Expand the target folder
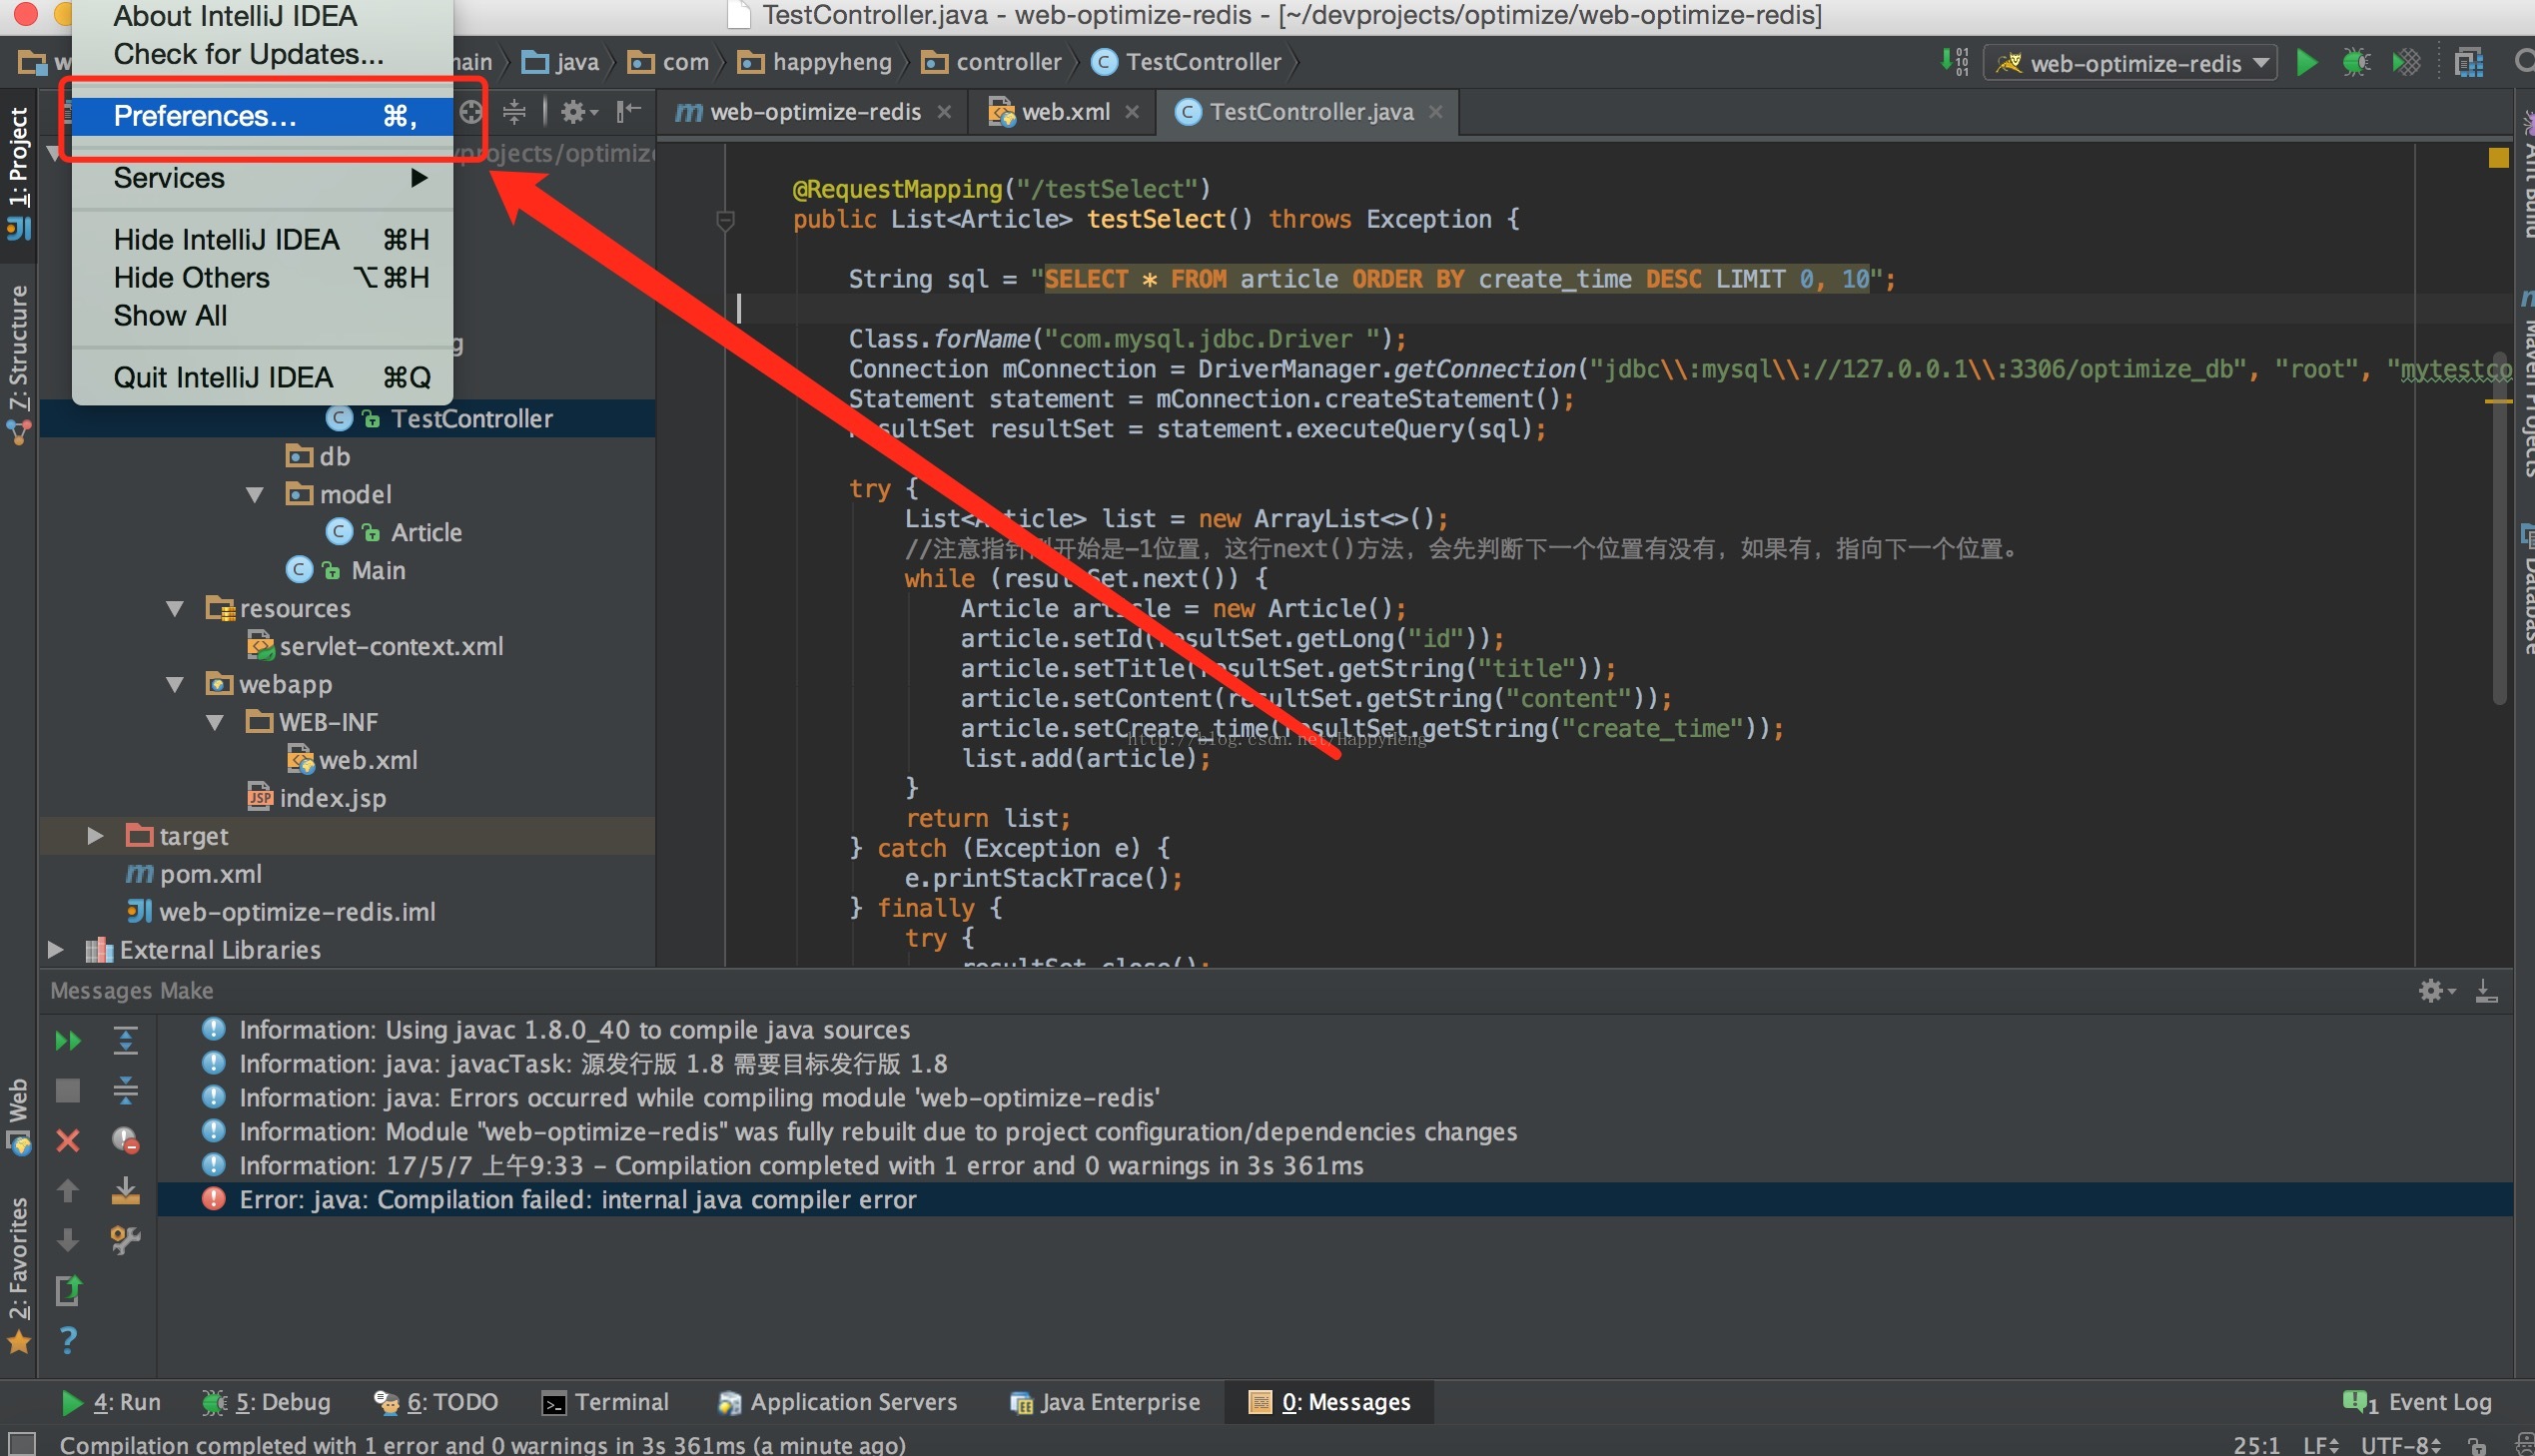The image size is (2535, 1456). pos(95,836)
